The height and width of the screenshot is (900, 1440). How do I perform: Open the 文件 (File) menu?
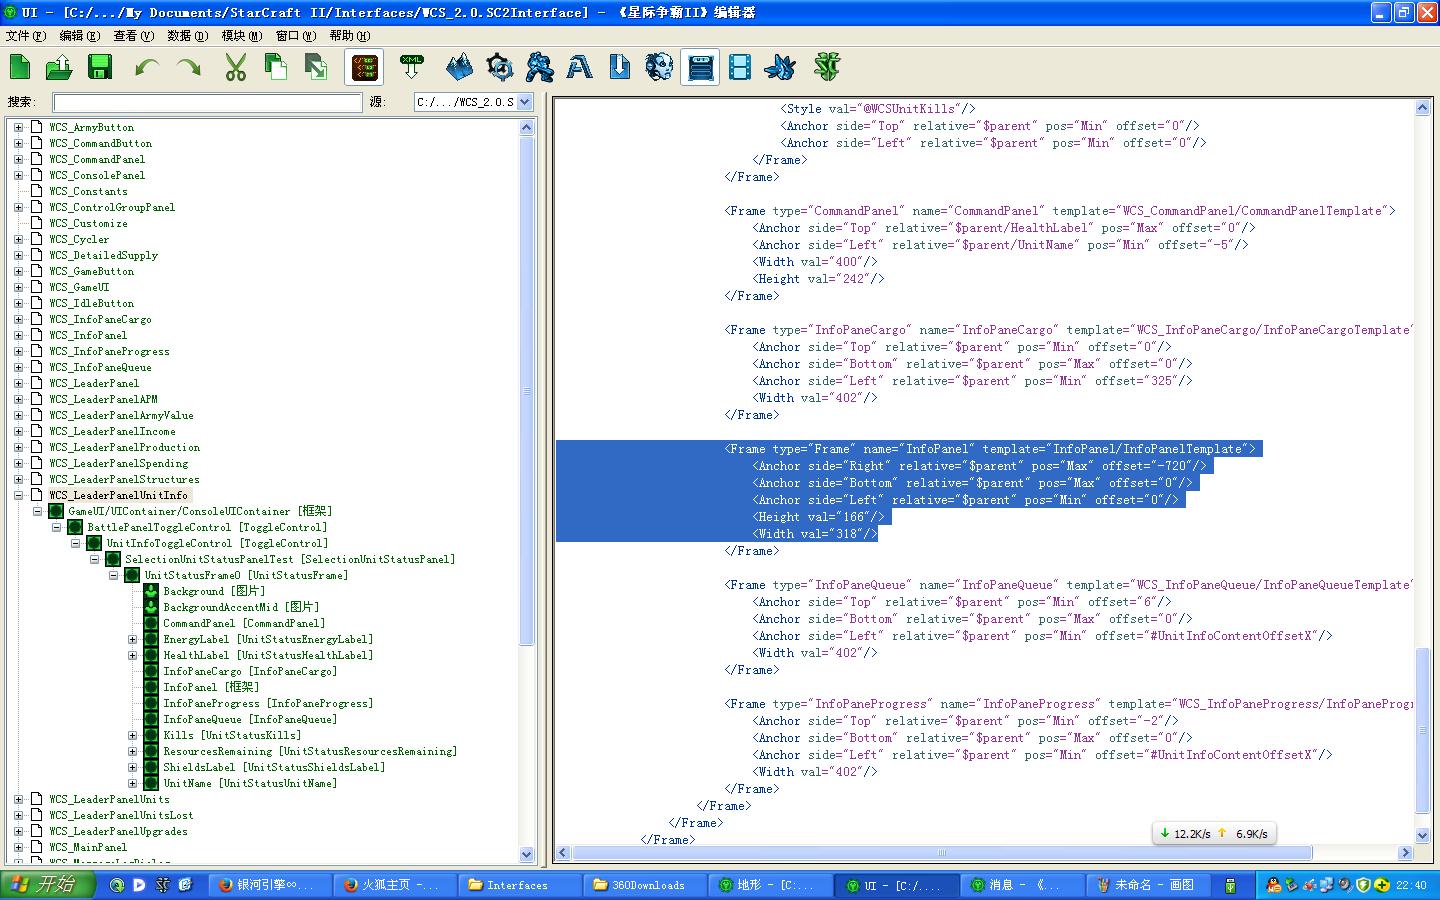pos(25,35)
